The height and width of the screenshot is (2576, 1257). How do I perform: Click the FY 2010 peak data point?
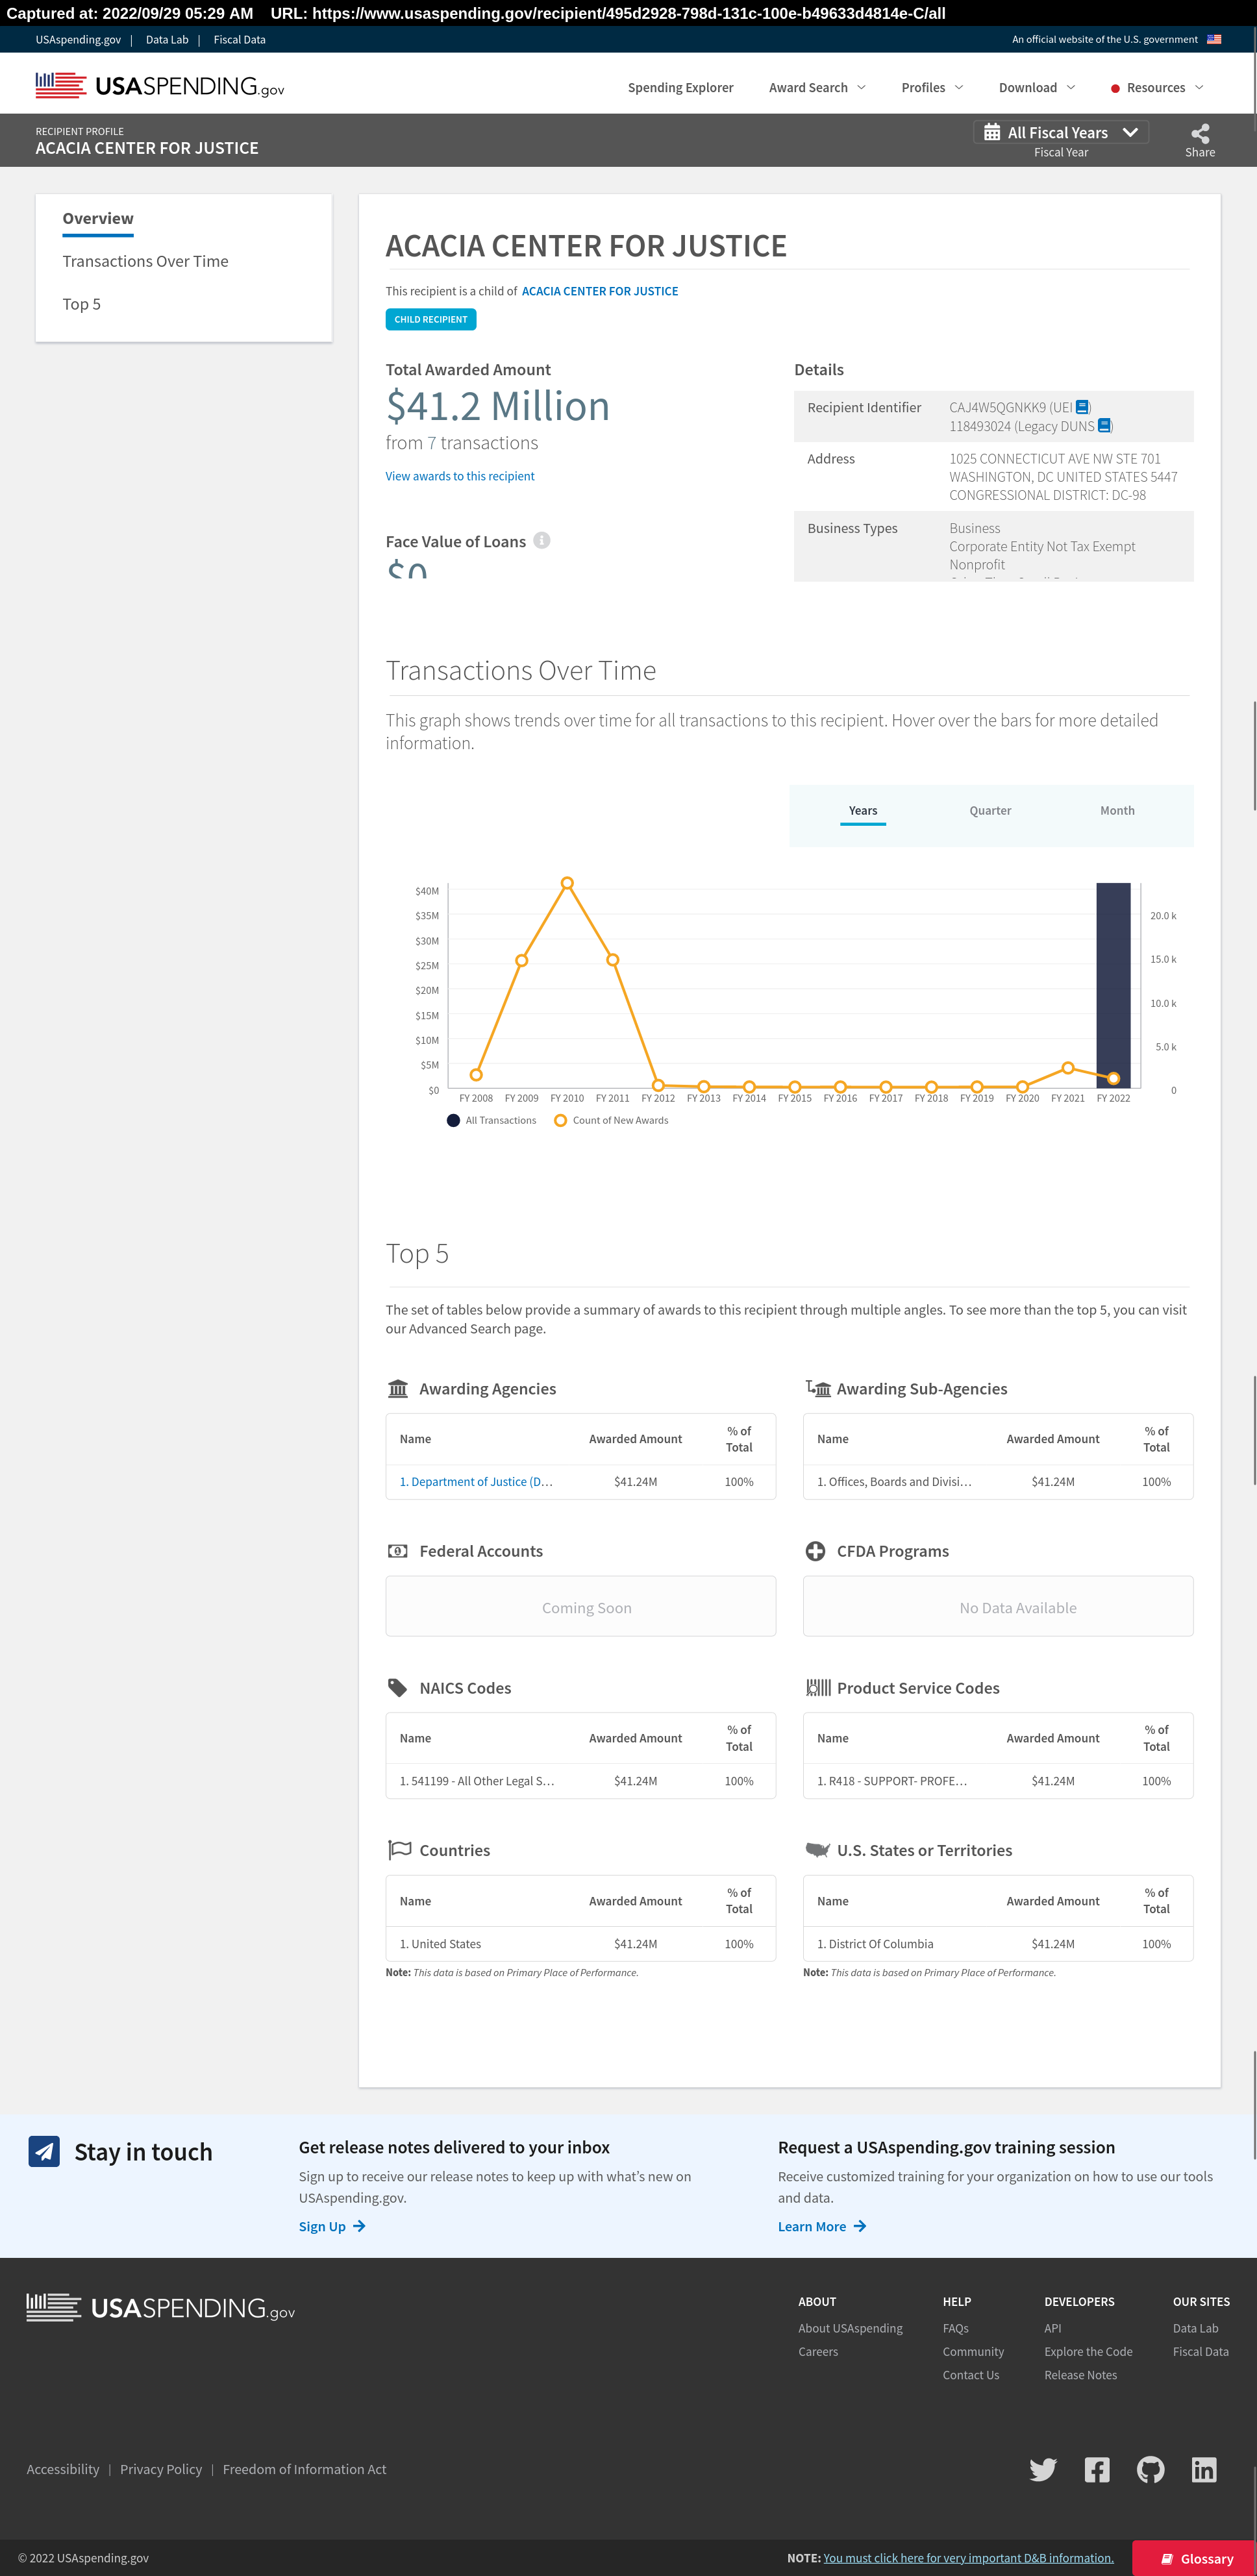pyautogui.click(x=567, y=883)
